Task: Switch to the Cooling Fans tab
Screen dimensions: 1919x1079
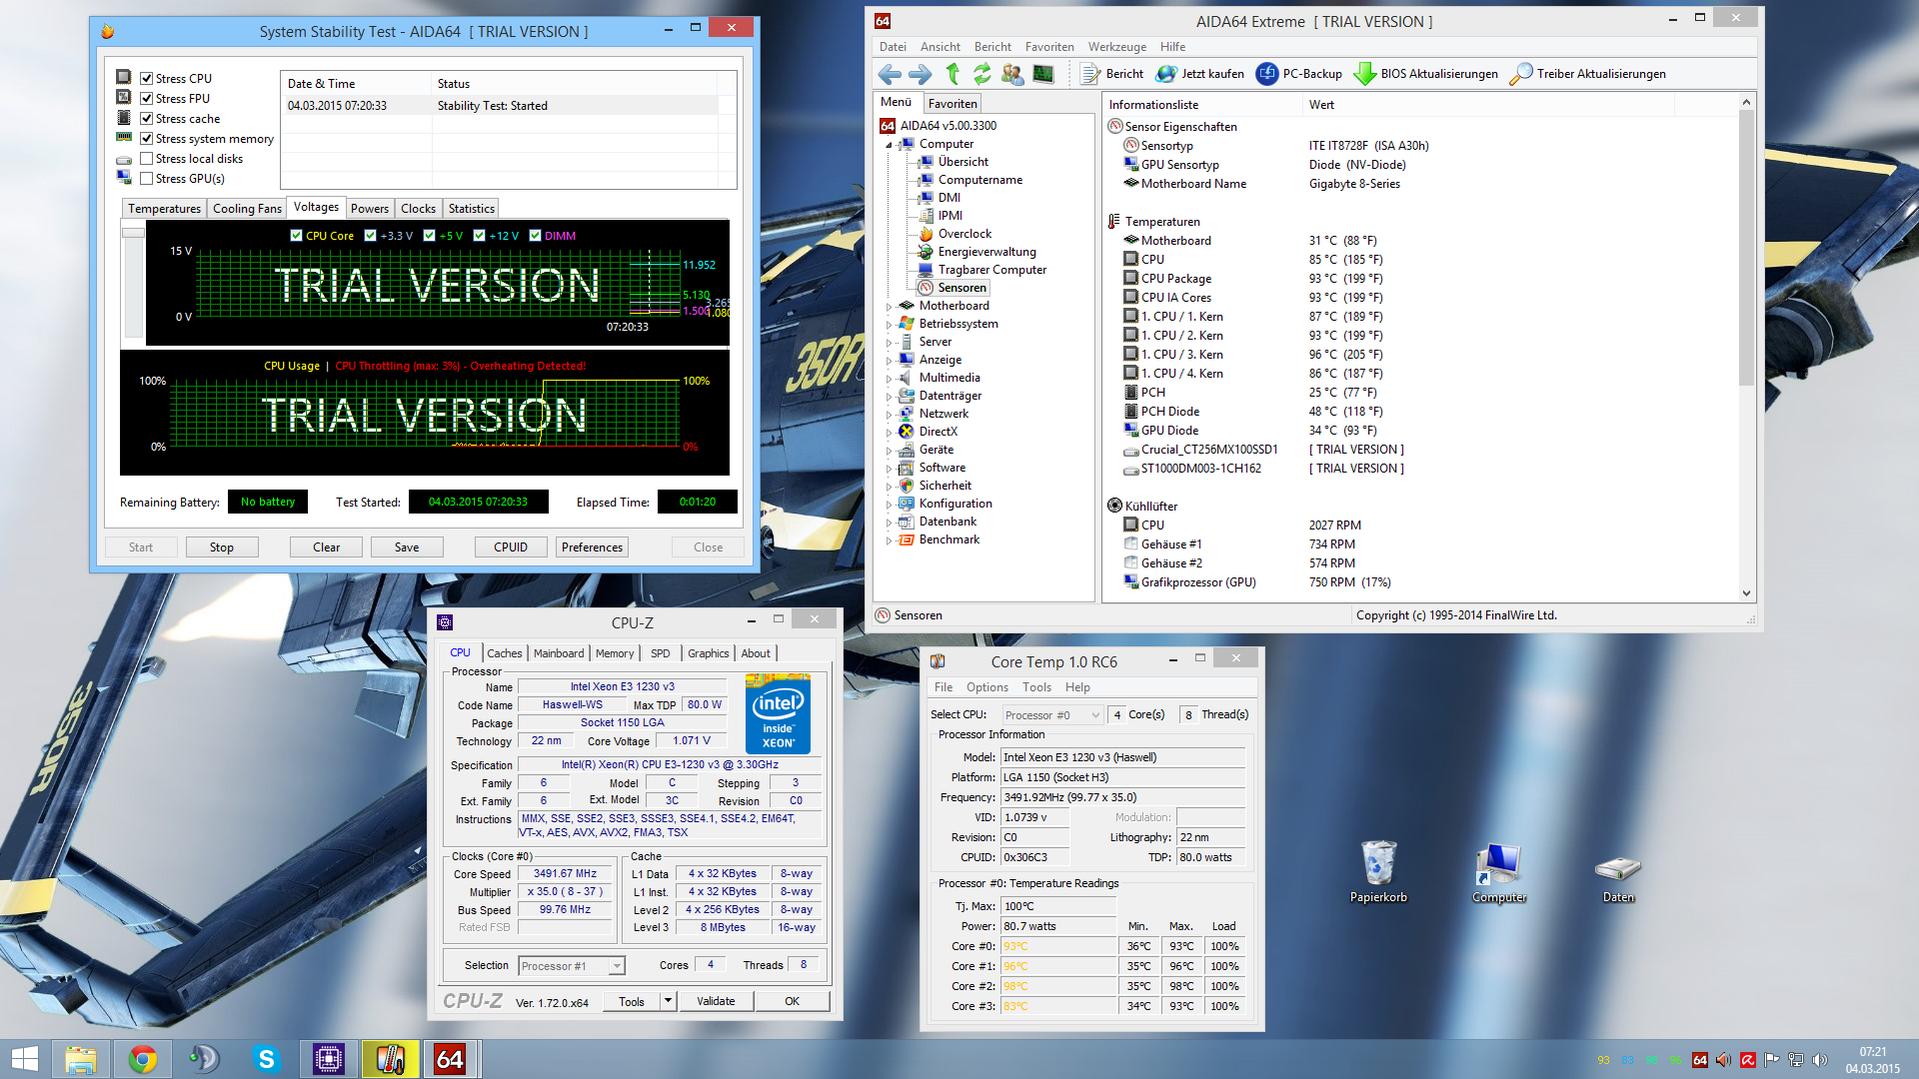Action: 247,208
